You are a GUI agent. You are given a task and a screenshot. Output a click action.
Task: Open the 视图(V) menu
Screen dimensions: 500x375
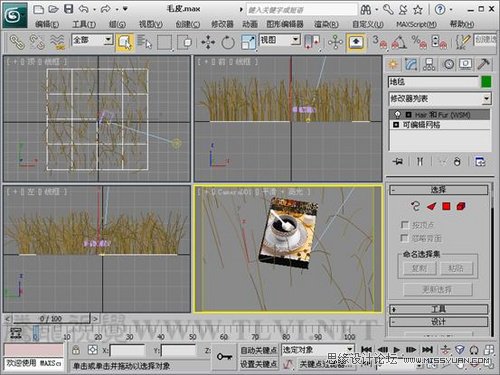(151, 24)
